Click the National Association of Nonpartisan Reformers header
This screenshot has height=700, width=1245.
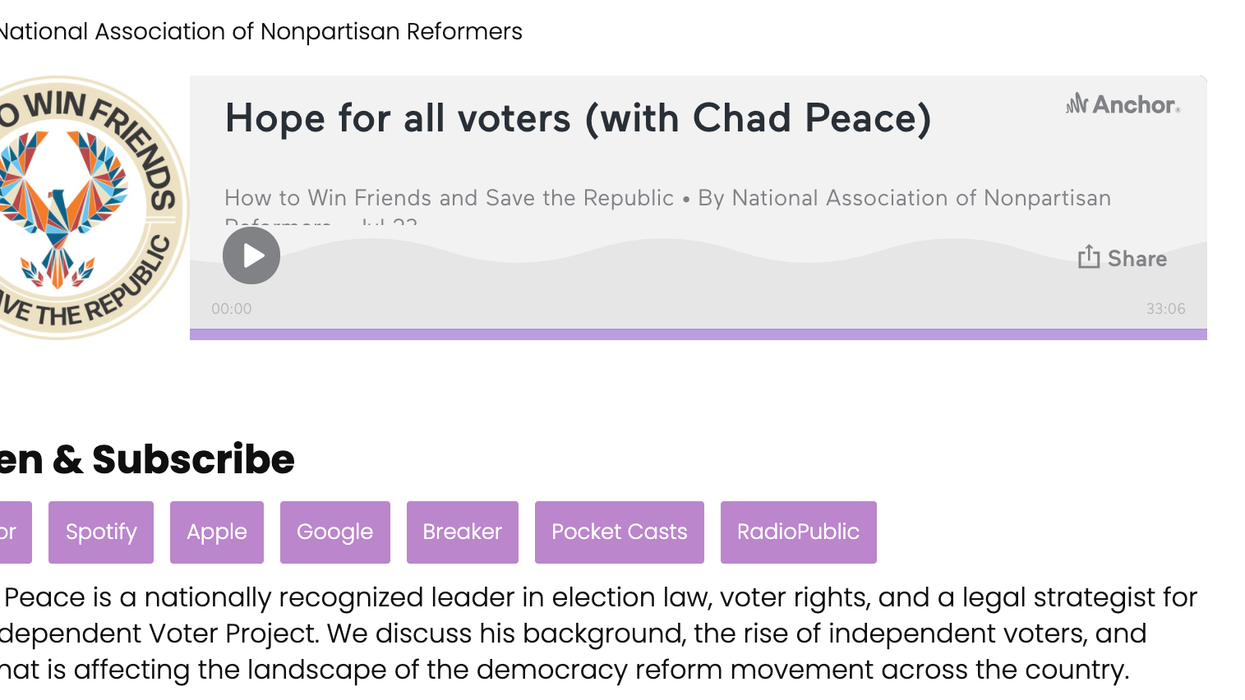(x=260, y=32)
